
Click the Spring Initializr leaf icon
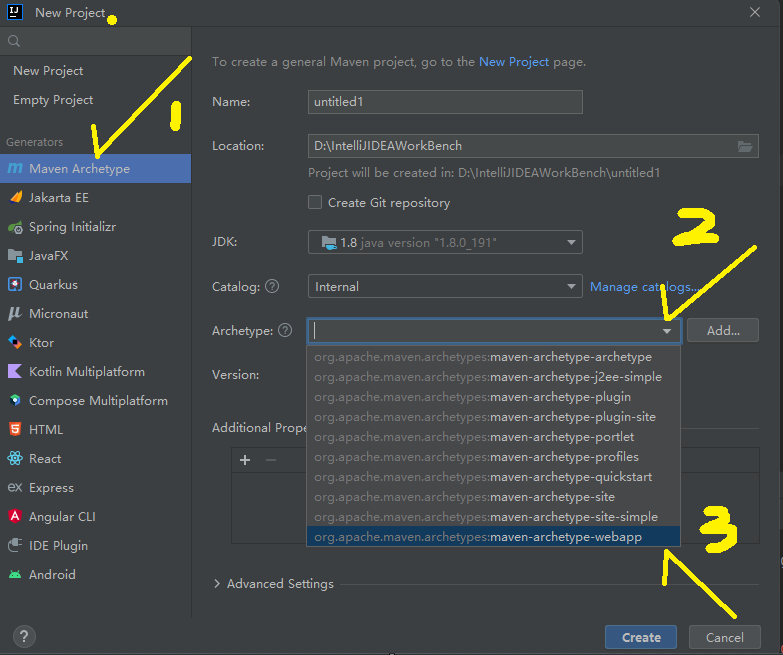(15, 227)
